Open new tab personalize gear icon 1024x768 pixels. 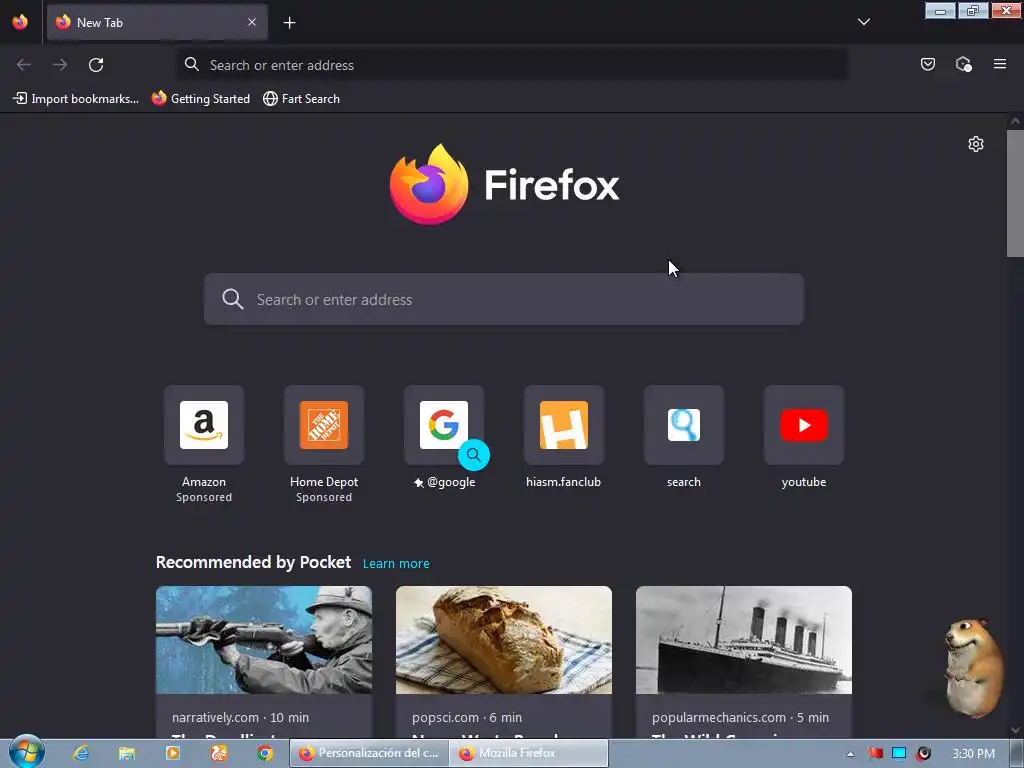pyautogui.click(x=976, y=144)
